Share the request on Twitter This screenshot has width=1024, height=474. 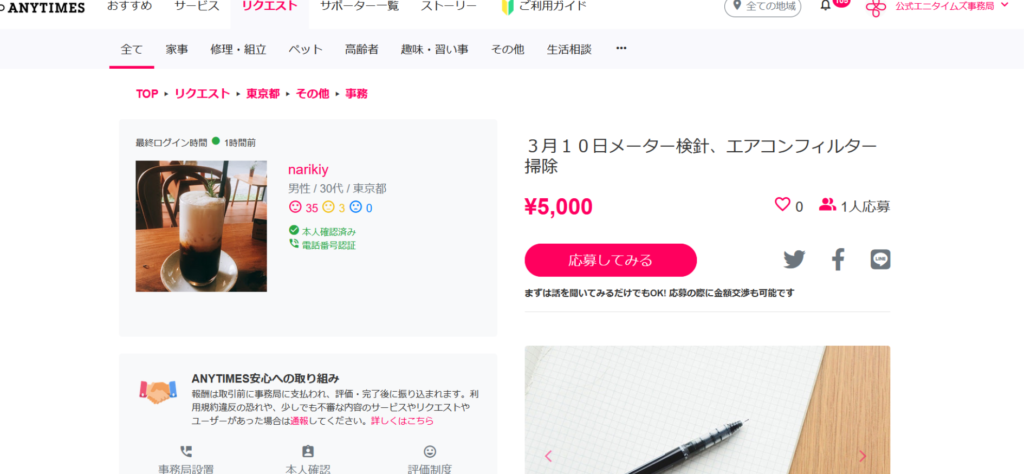pyautogui.click(x=794, y=260)
